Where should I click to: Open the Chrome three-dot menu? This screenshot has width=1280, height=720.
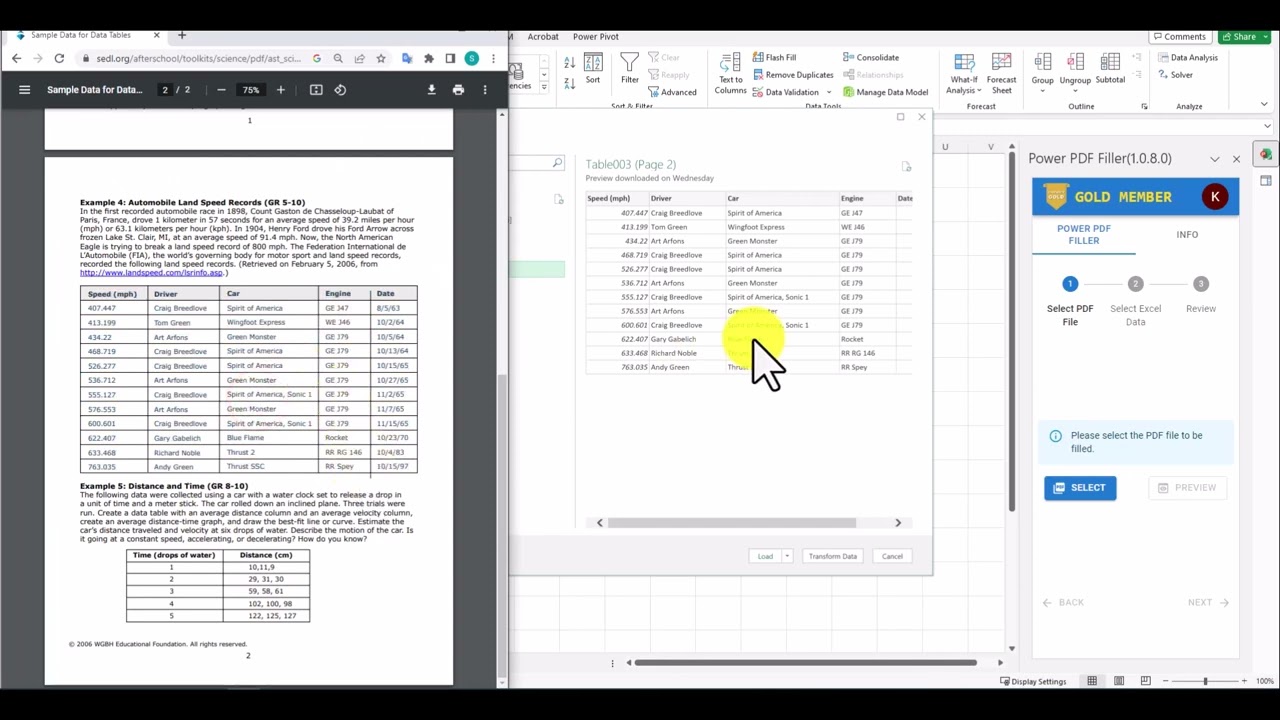point(493,59)
